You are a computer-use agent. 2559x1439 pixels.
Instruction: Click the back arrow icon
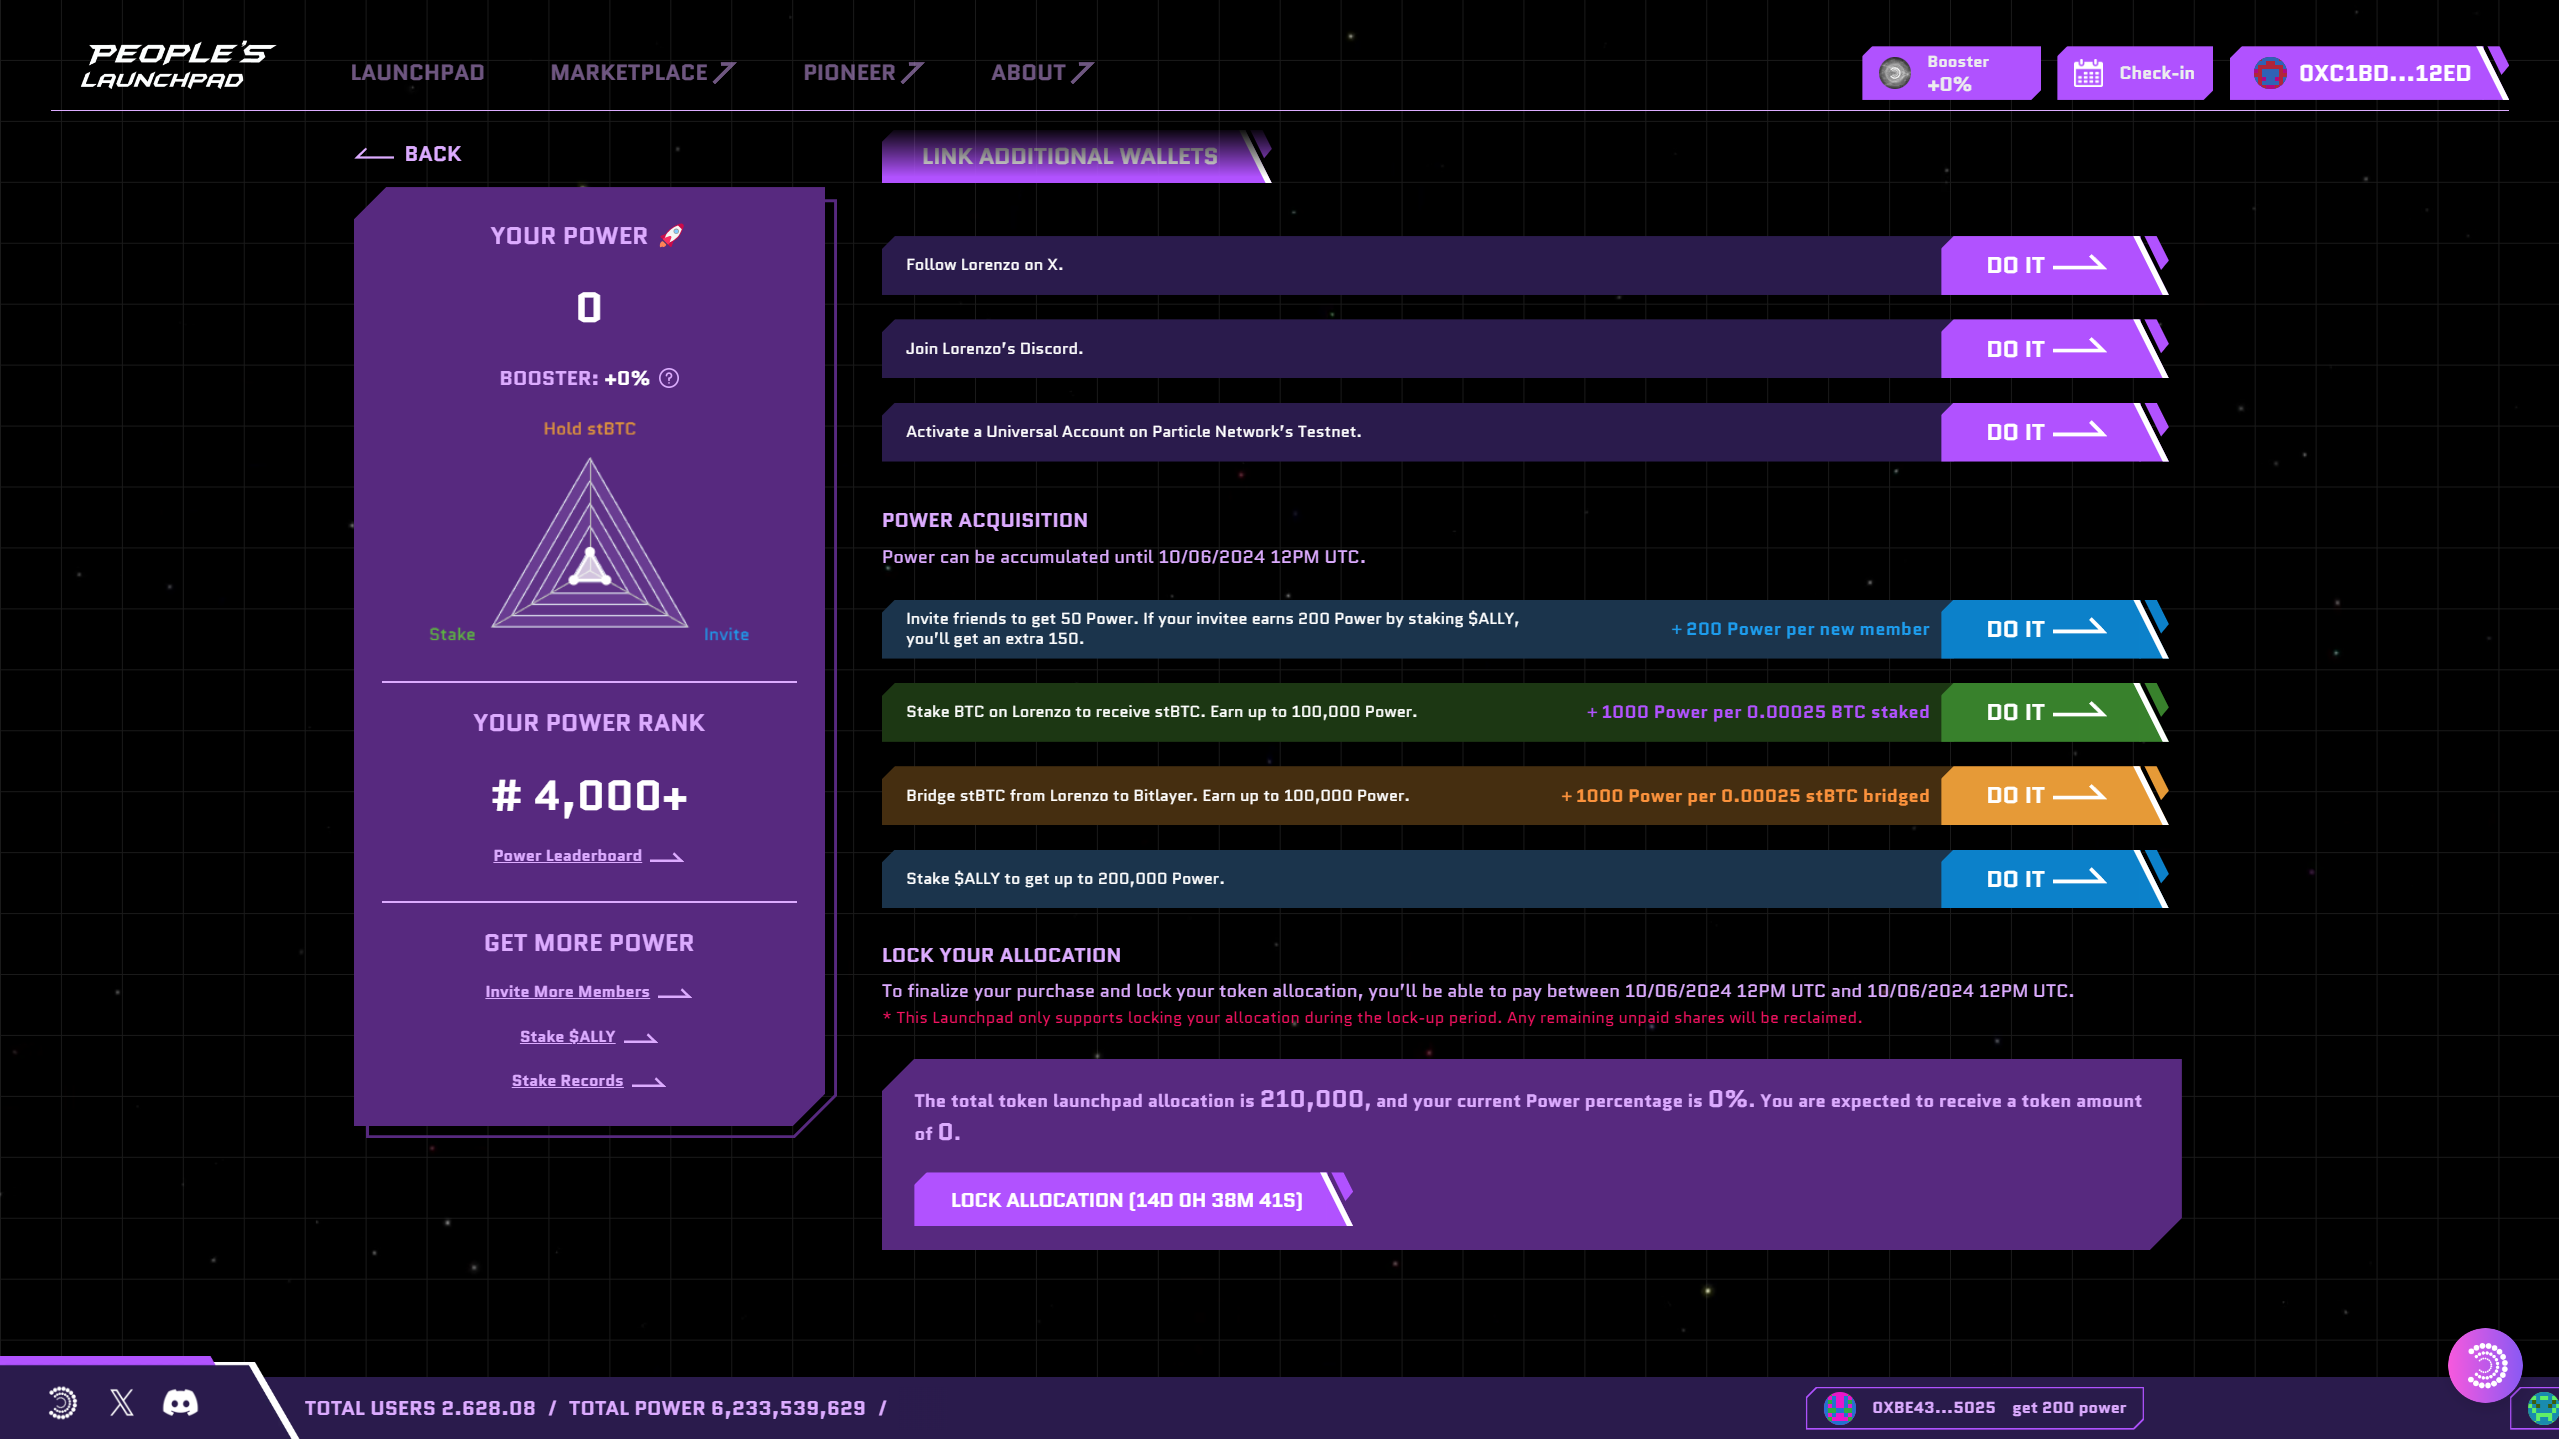click(374, 154)
